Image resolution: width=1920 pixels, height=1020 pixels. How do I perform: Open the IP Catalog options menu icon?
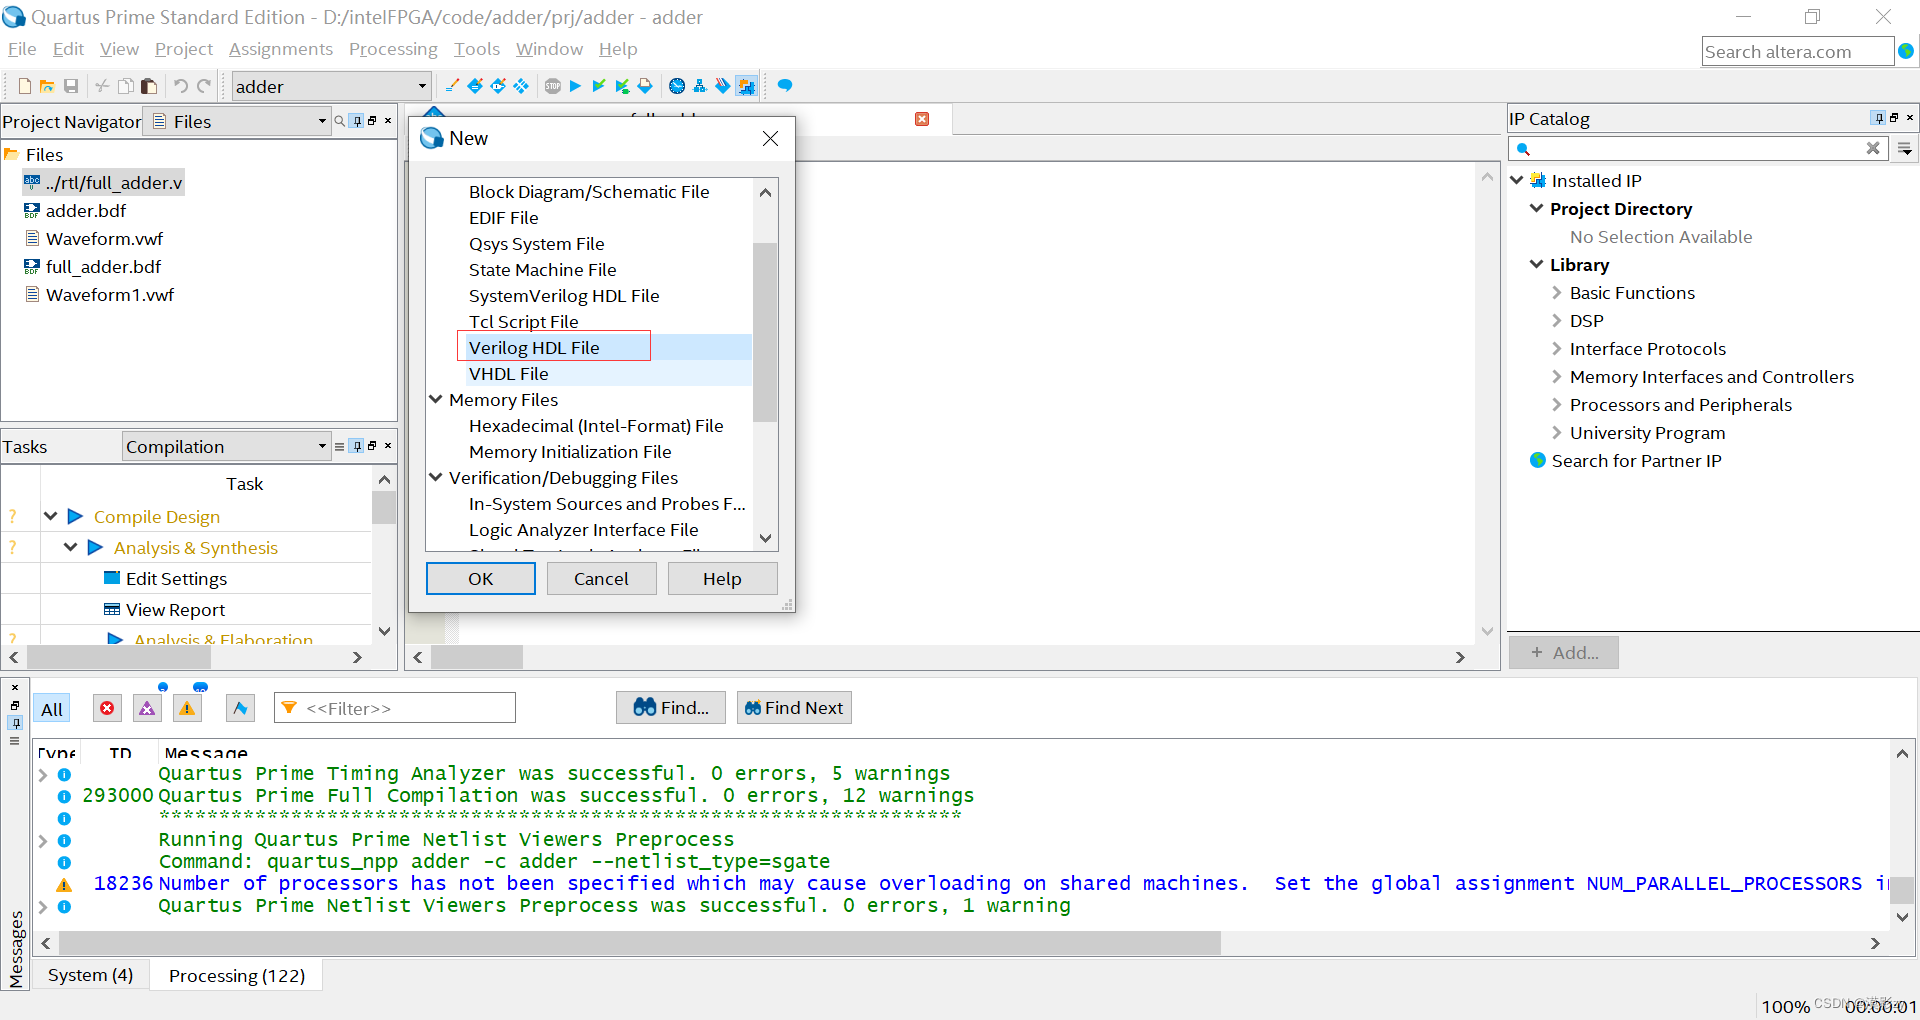tap(1906, 149)
